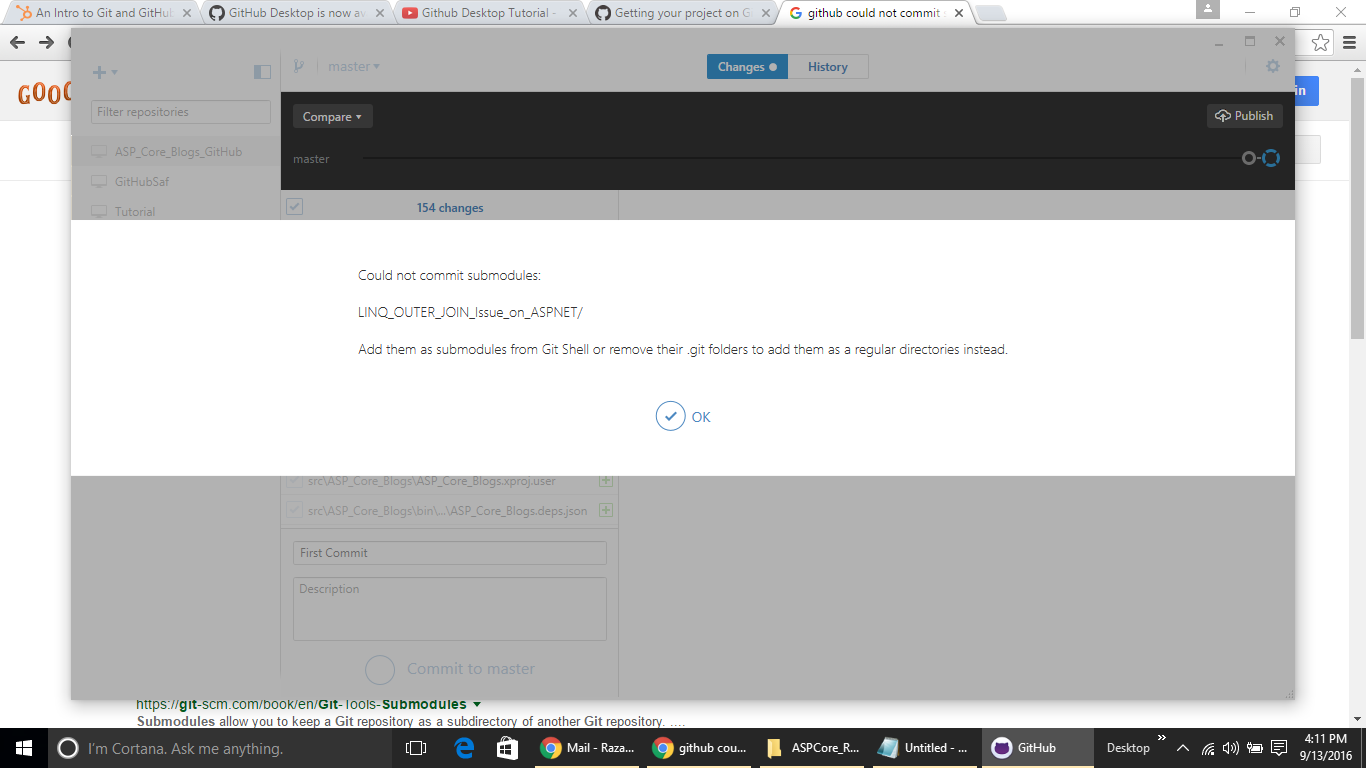Screen dimensions: 1366x768
Task: Click the Publish button
Action: pos(1244,116)
